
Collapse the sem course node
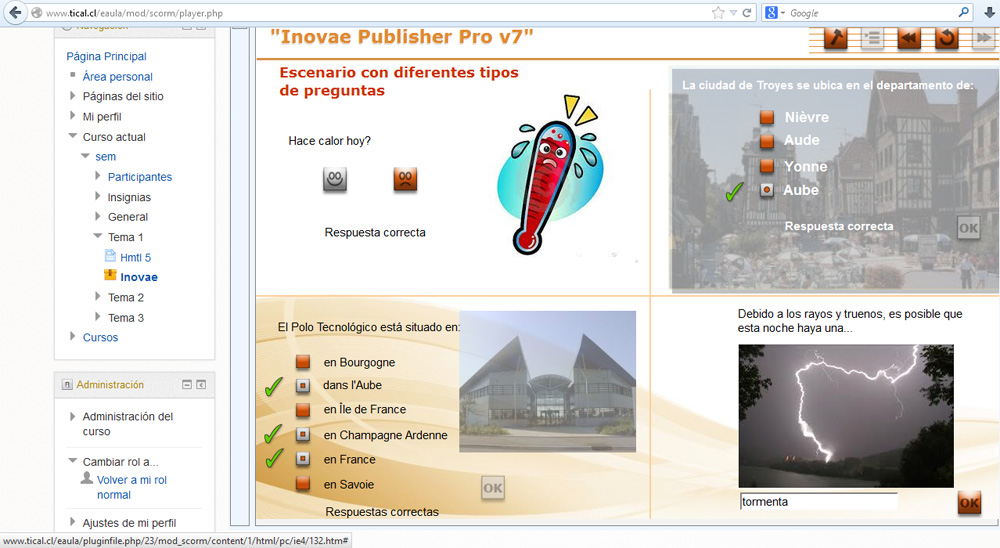(x=85, y=156)
